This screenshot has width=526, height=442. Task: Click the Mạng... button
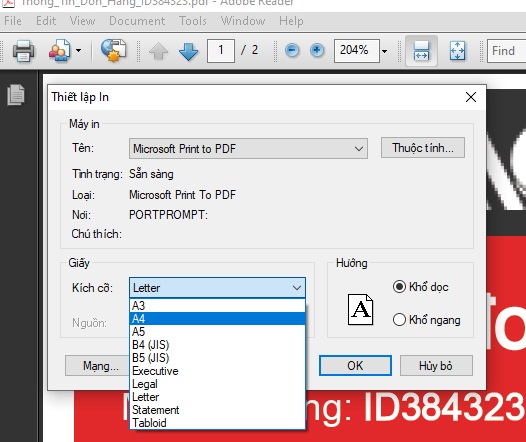[x=97, y=366]
